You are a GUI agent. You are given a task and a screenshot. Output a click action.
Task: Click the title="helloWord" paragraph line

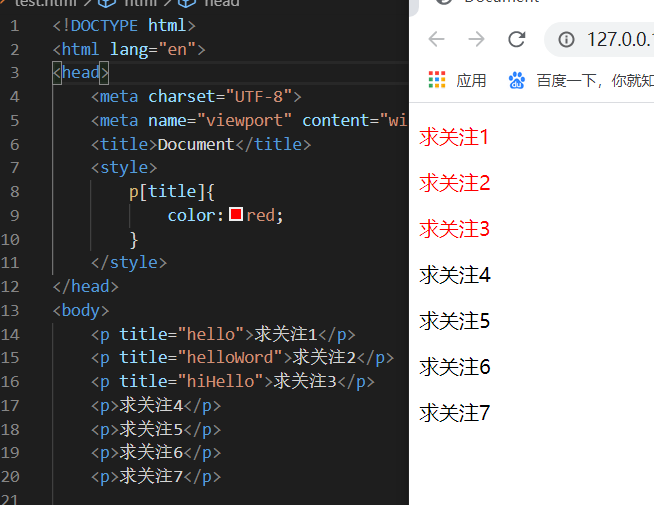242,358
